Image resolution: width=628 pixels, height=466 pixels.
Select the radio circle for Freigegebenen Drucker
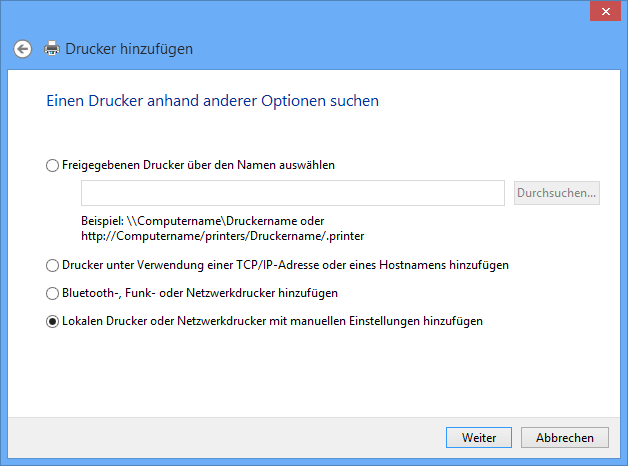click(52, 165)
